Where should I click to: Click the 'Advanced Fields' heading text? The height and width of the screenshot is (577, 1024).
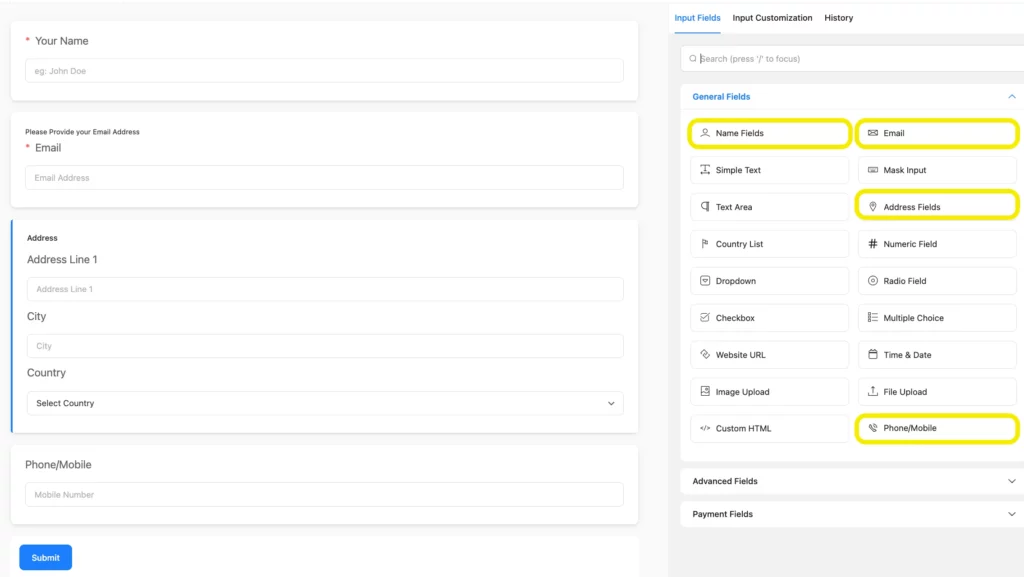point(725,481)
